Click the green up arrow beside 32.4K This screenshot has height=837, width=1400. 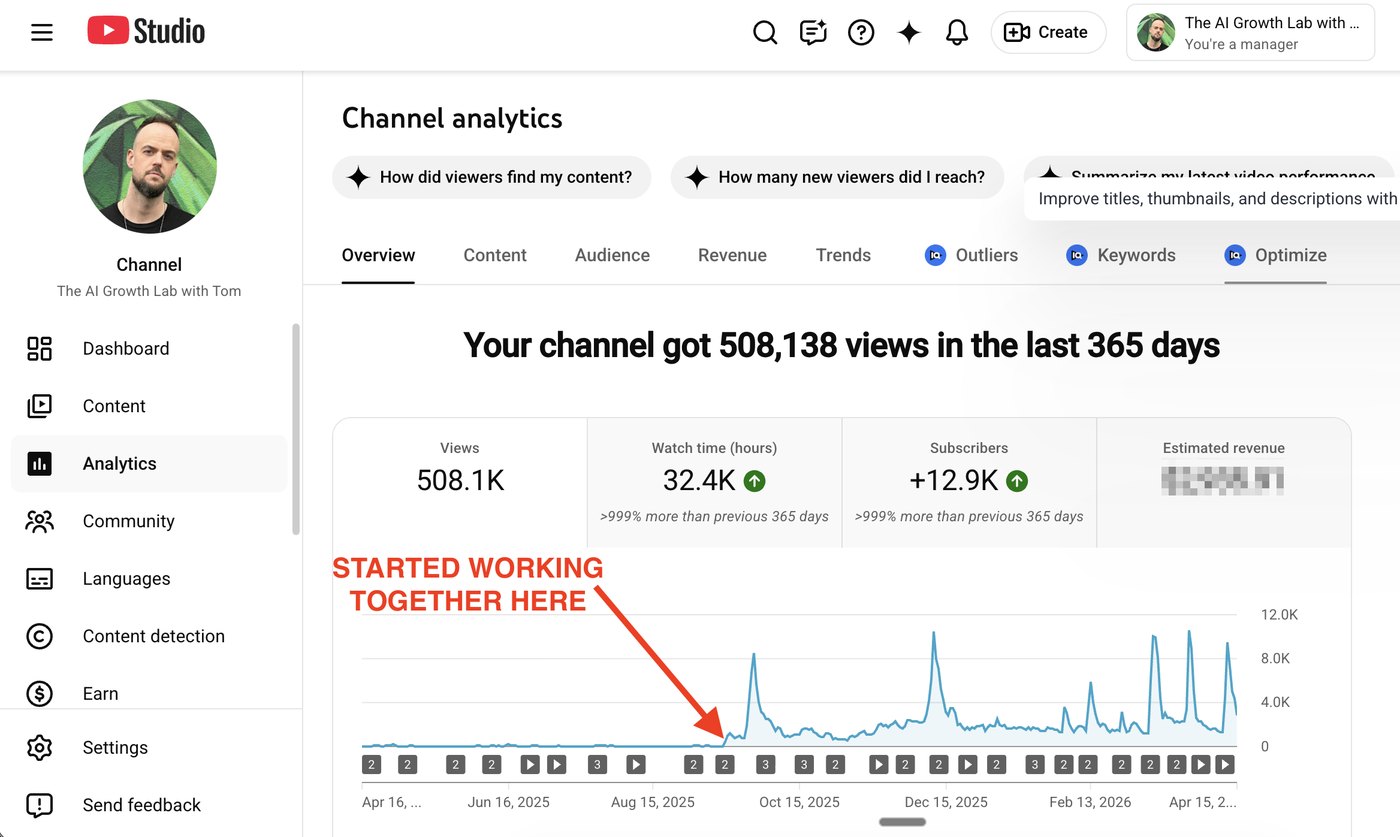click(x=755, y=481)
